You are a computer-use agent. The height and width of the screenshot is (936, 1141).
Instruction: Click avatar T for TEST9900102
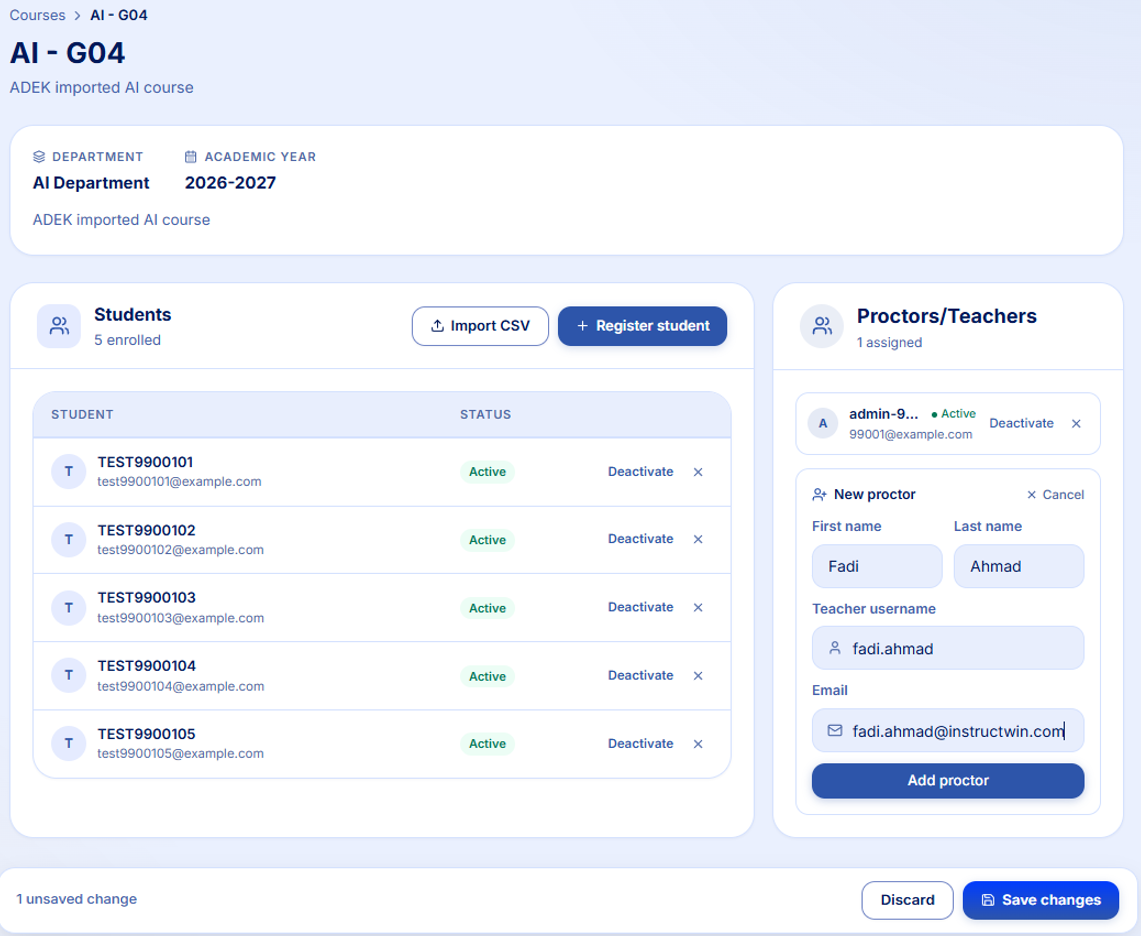coord(69,539)
